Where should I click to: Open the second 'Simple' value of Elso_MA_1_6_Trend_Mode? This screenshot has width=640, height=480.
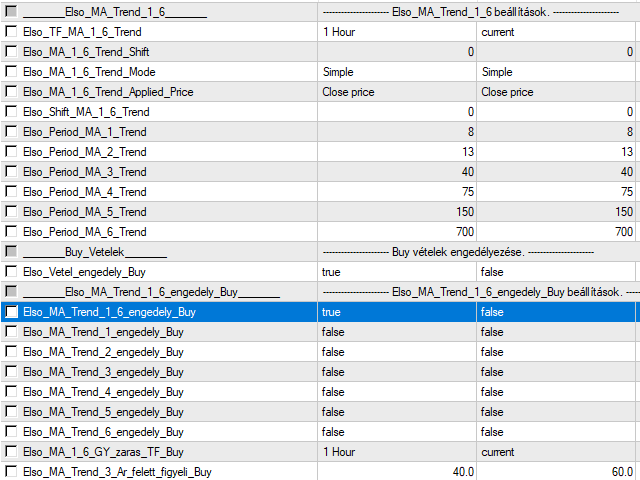[x=556, y=72]
